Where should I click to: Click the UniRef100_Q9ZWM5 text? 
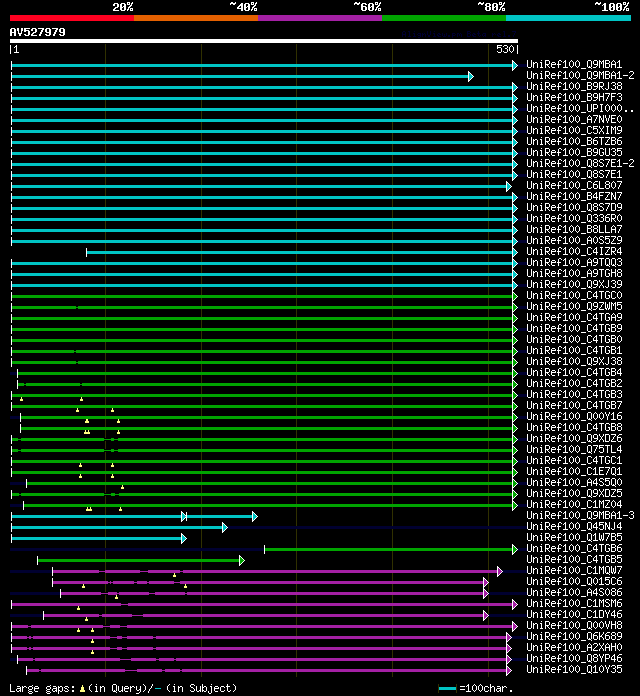point(574,306)
